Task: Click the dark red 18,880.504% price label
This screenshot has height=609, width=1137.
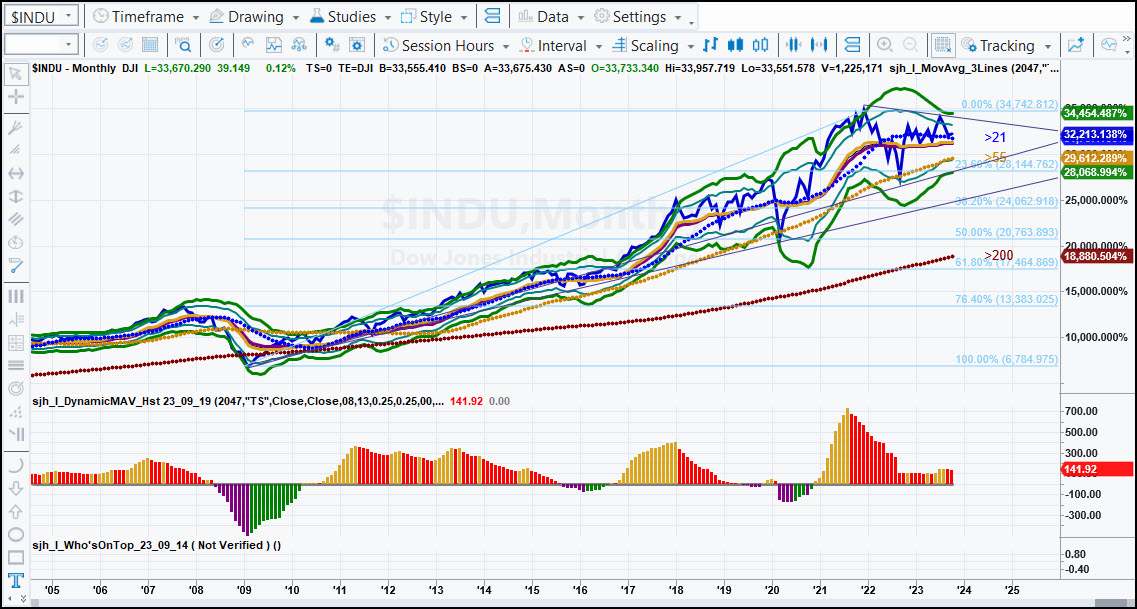Action: point(1096,256)
